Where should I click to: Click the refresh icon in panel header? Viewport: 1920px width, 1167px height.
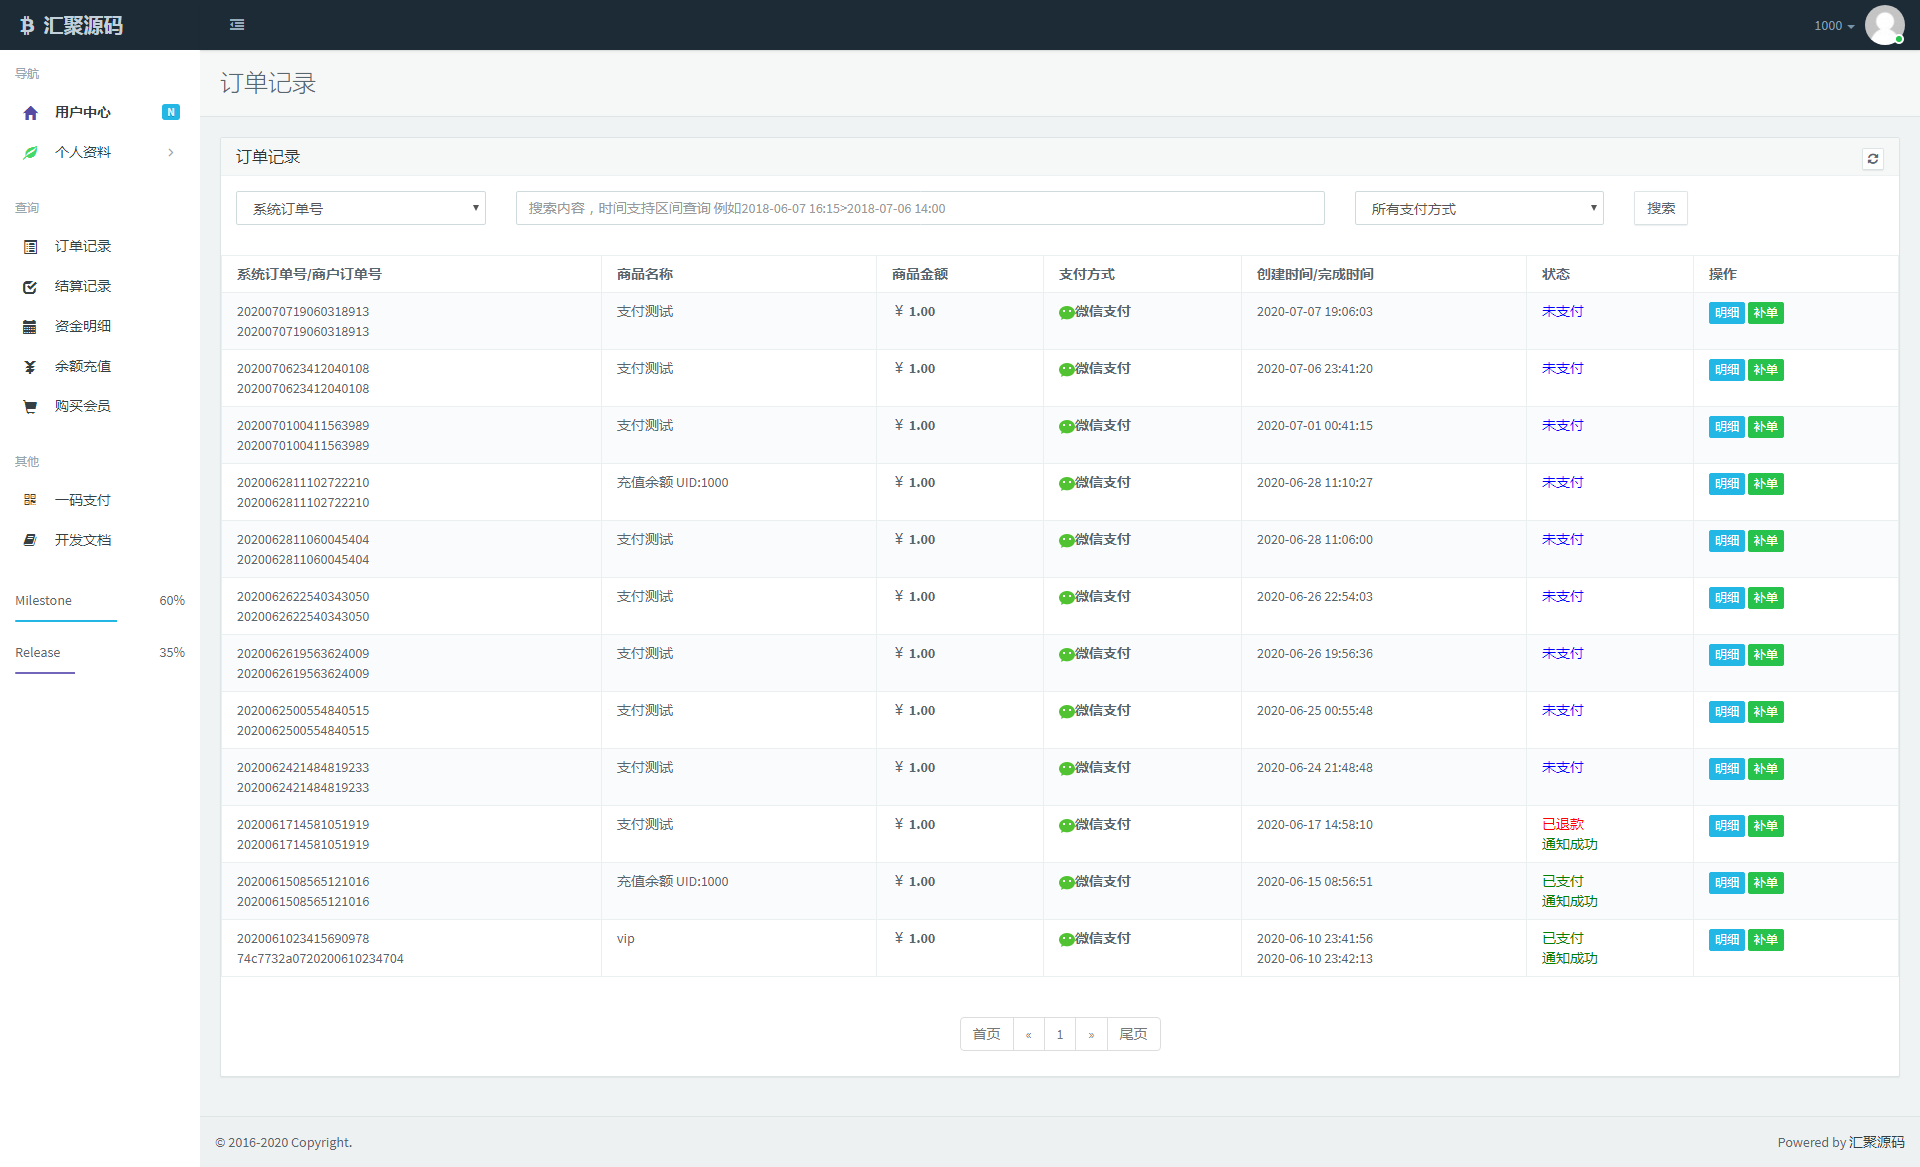click(1872, 159)
